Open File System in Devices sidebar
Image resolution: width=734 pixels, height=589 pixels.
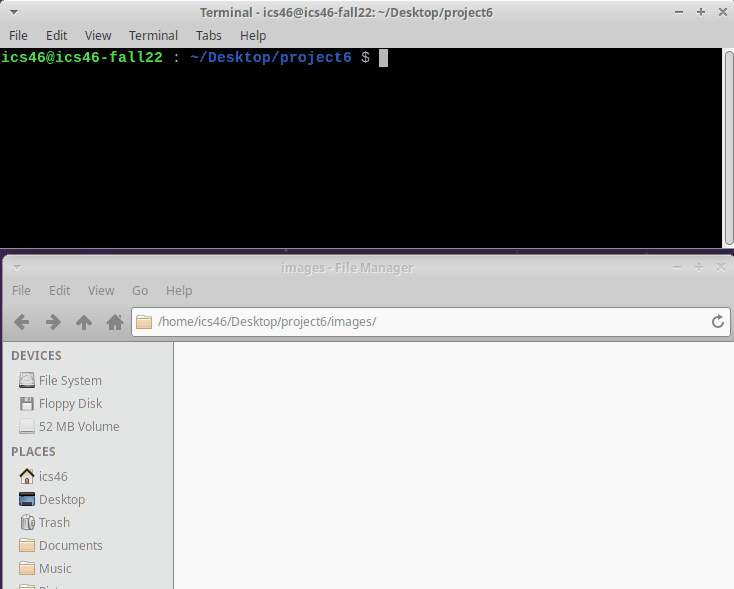[69, 380]
